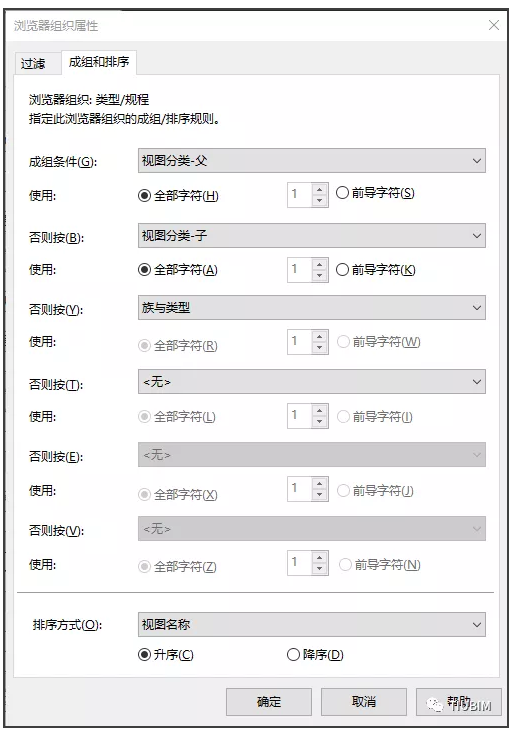Expand the 否则按(Y) dropdown showing 族与类型

(312, 308)
